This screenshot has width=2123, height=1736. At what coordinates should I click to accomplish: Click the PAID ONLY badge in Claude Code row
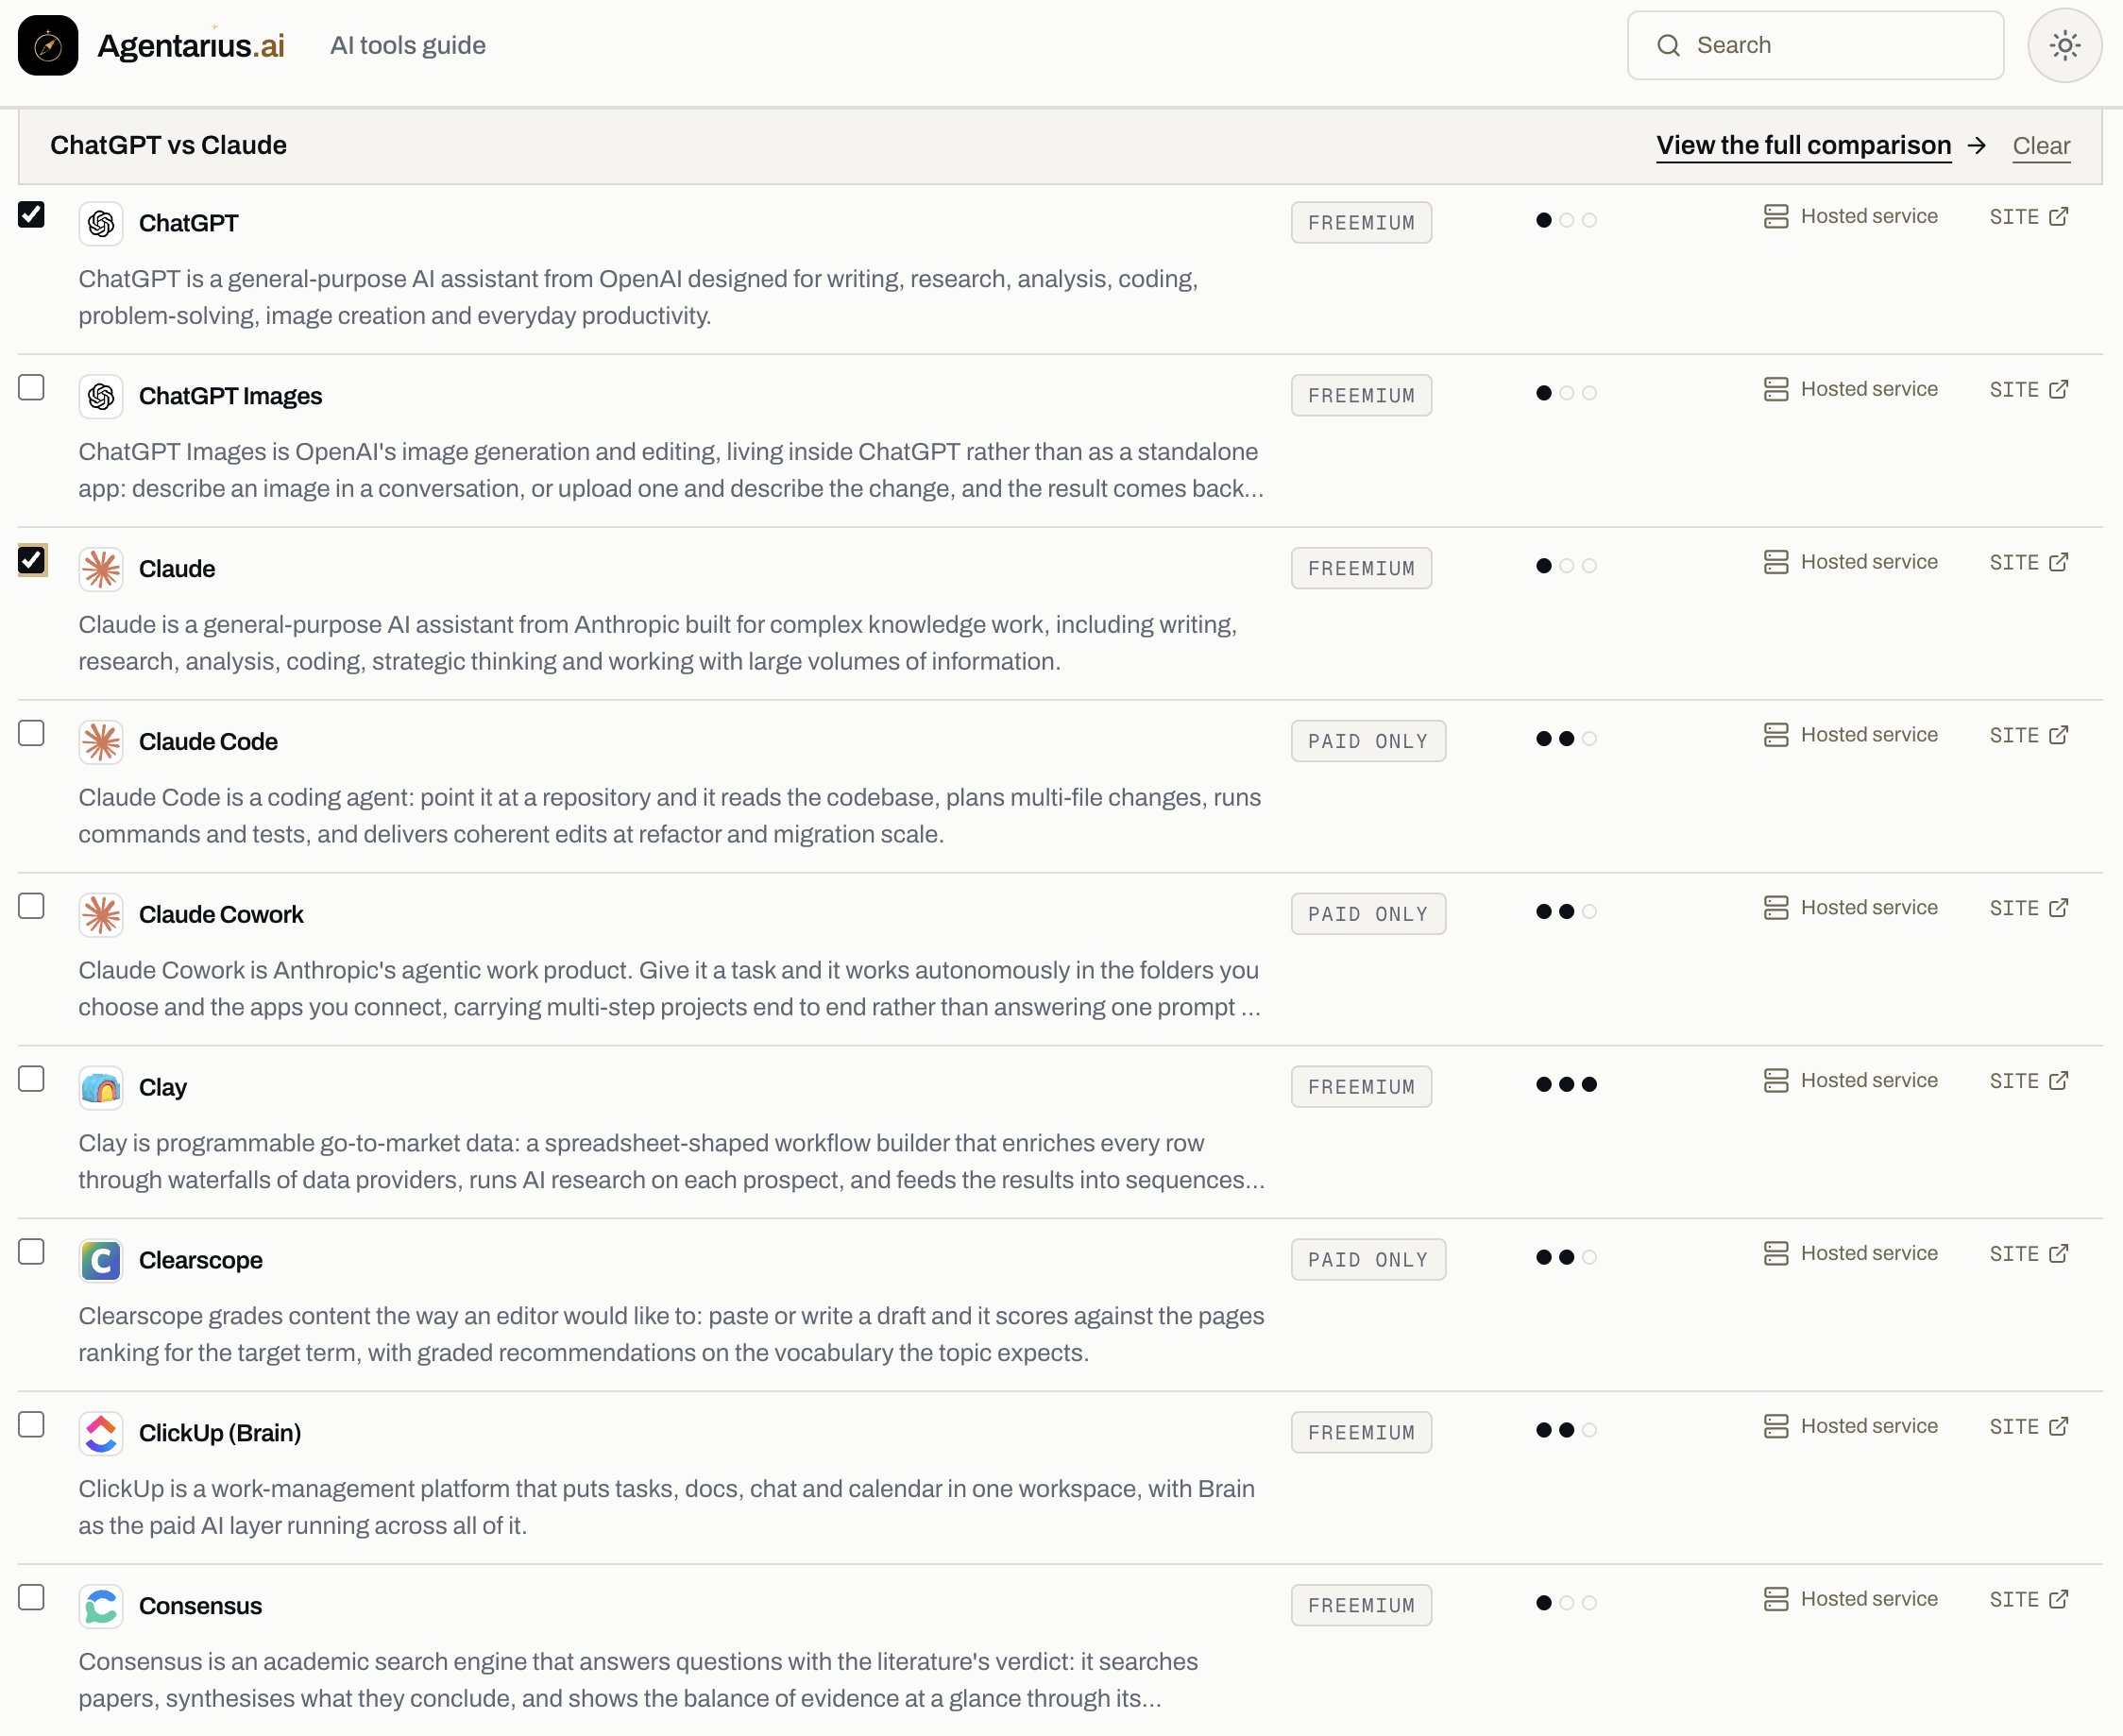click(x=1368, y=742)
